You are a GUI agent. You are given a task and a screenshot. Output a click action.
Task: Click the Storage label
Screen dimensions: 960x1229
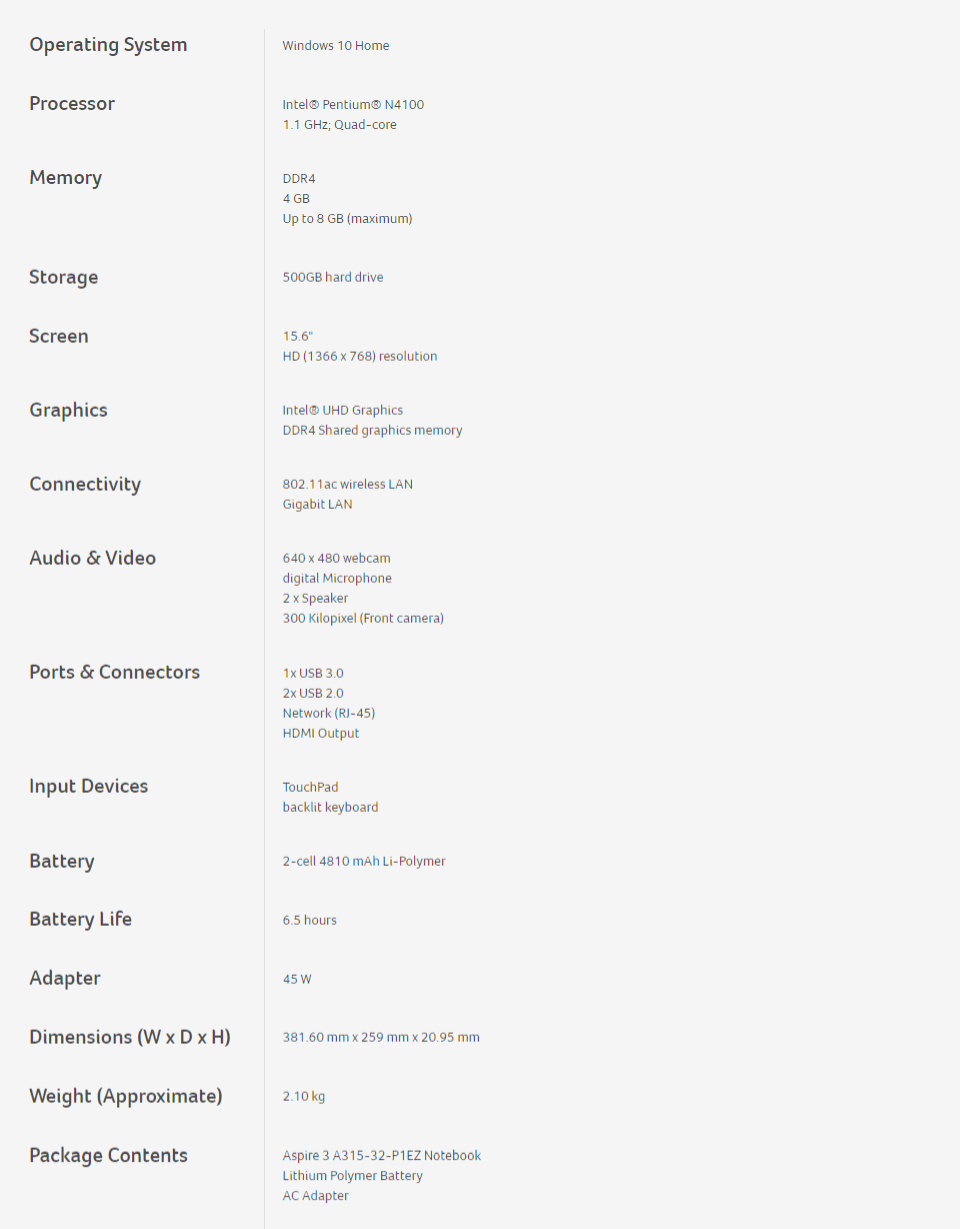[x=64, y=277]
